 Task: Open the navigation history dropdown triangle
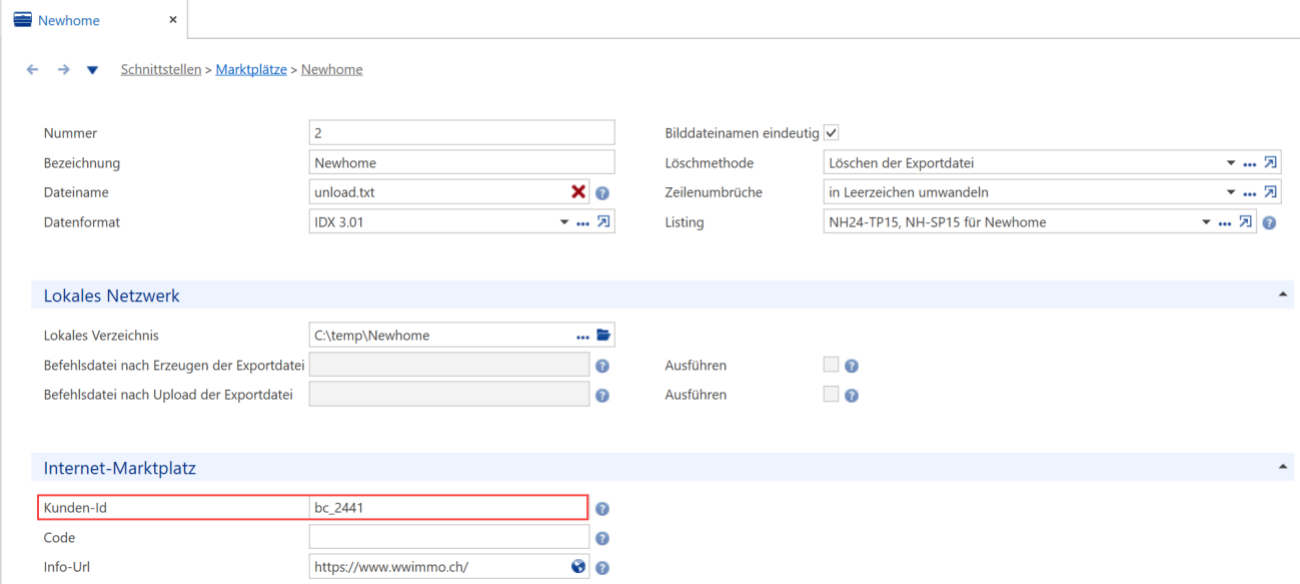pyautogui.click(x=92, y=70)
